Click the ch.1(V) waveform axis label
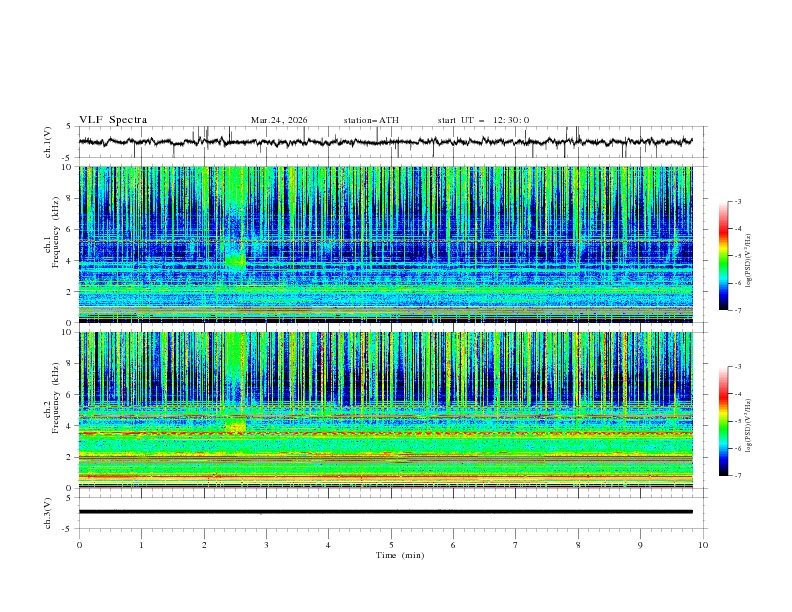The image size is (792, 612). point(48,142)
